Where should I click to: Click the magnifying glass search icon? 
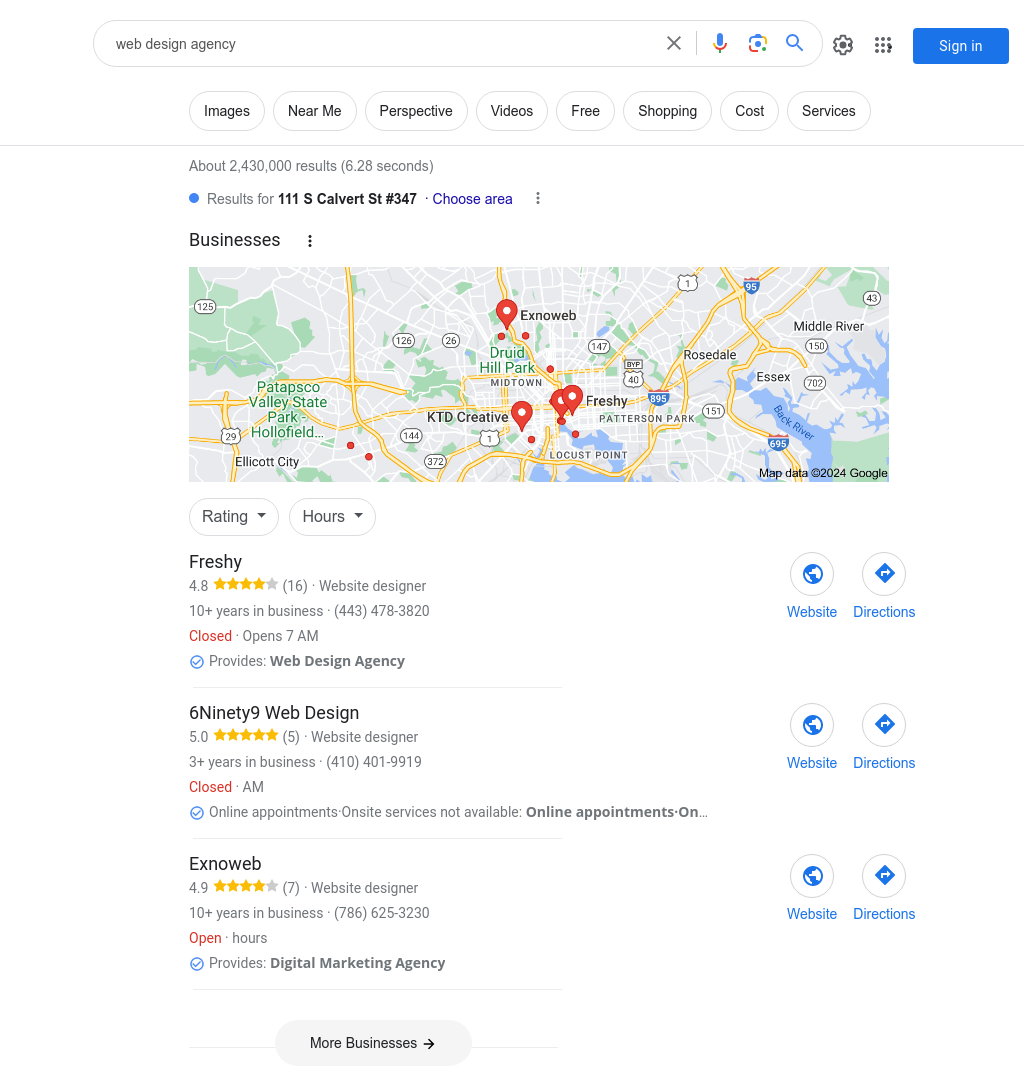[795, 43]
